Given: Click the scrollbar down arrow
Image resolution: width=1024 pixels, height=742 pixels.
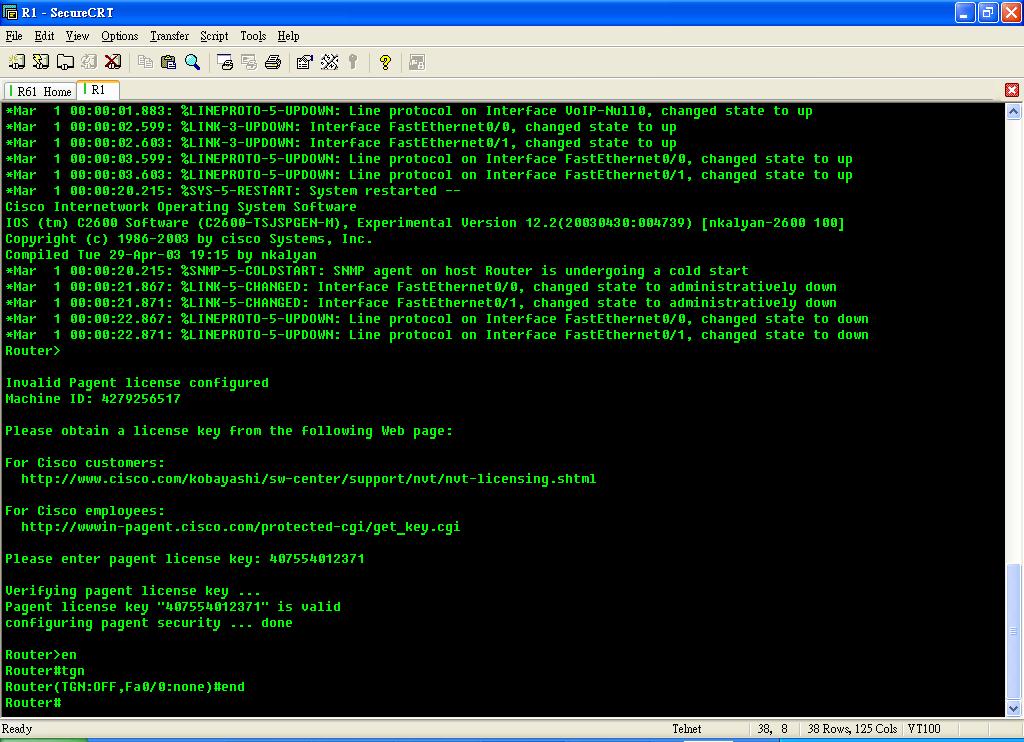Looking at the screenshot, I should [1013, 708].
